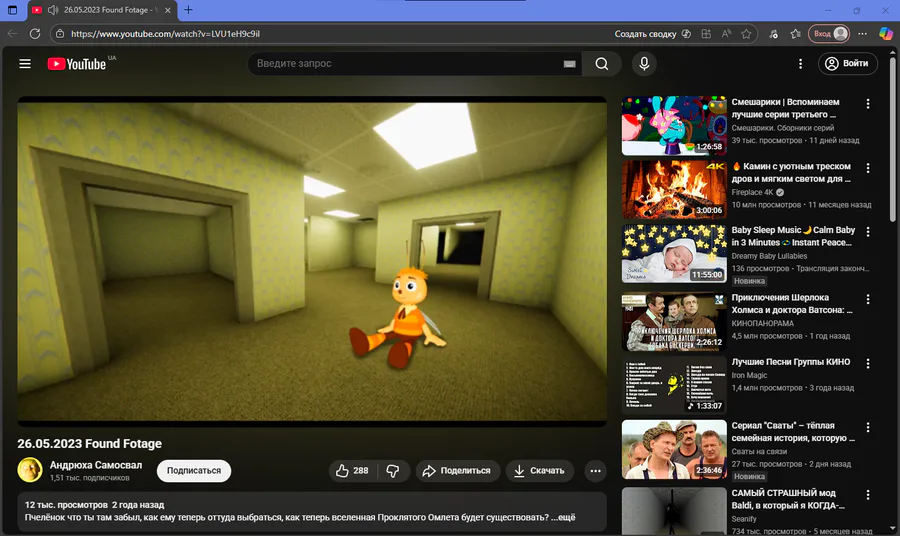This screenshot has height=536, width=900.
Task: Open the Шерлок Холмс video thumbnail
Action: pyautogui.click(x=674, y=321)
